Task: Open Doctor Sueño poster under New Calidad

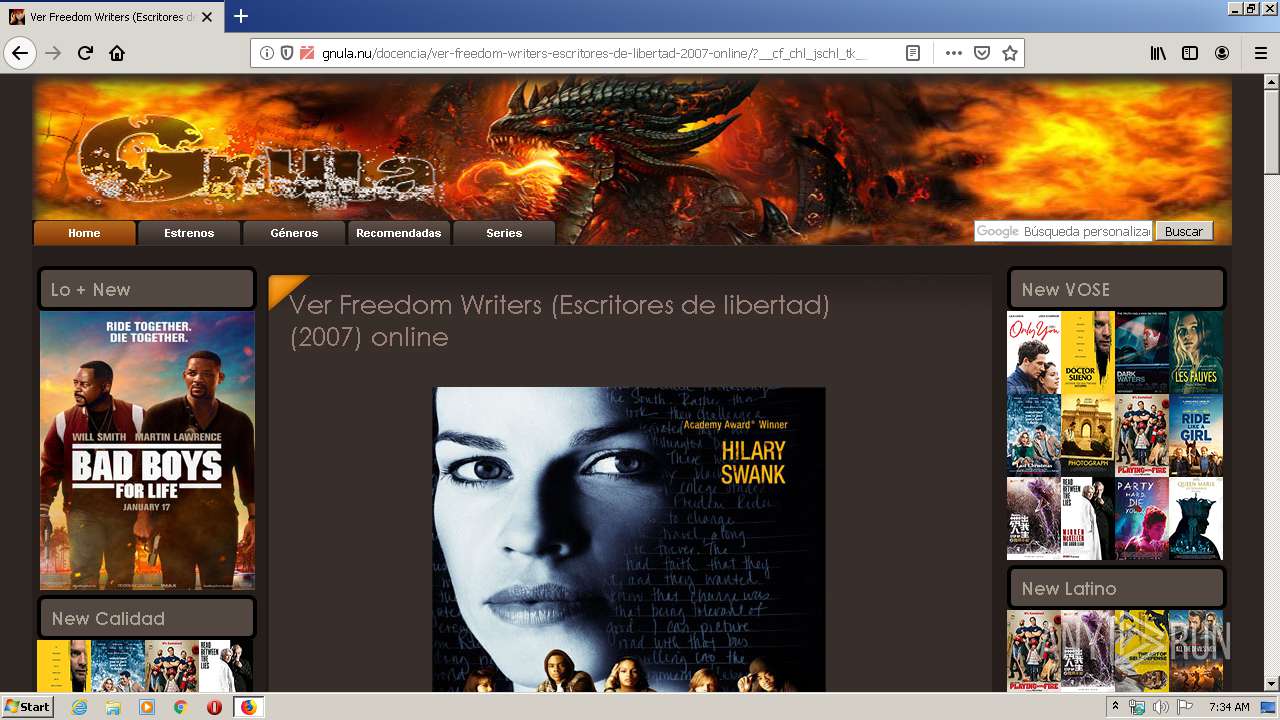Action: click(63, 666)
